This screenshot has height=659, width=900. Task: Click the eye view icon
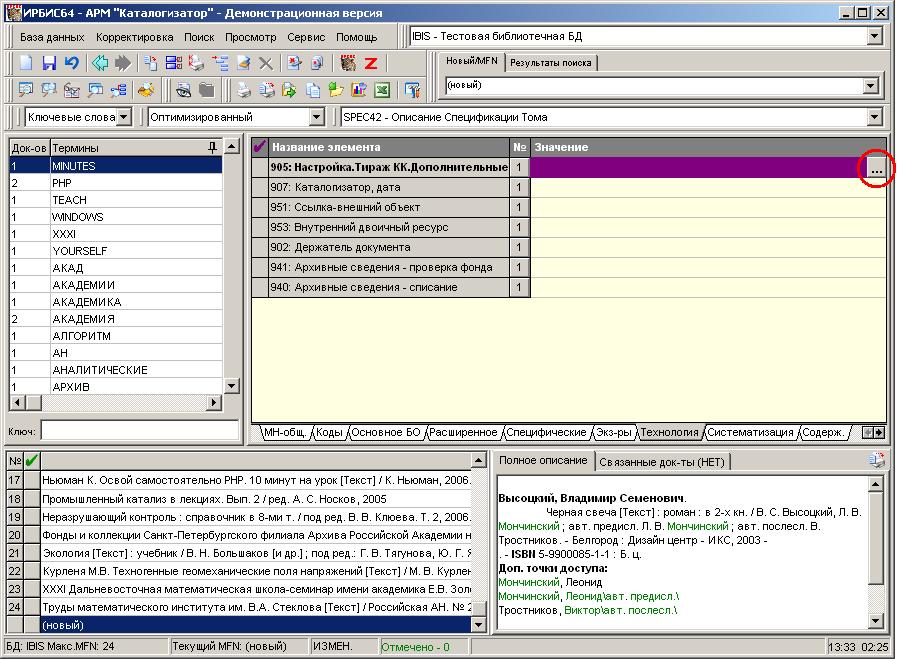pos(184,90)
